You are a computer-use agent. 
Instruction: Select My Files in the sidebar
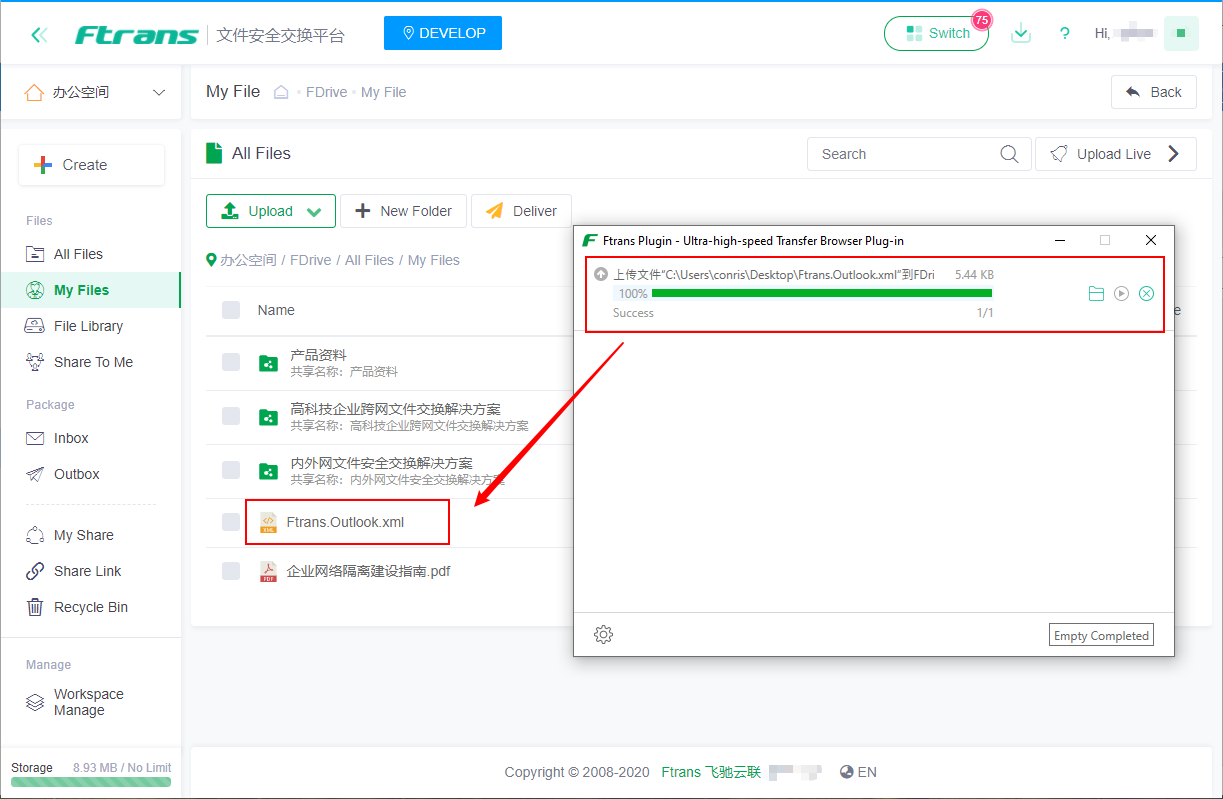90,290
